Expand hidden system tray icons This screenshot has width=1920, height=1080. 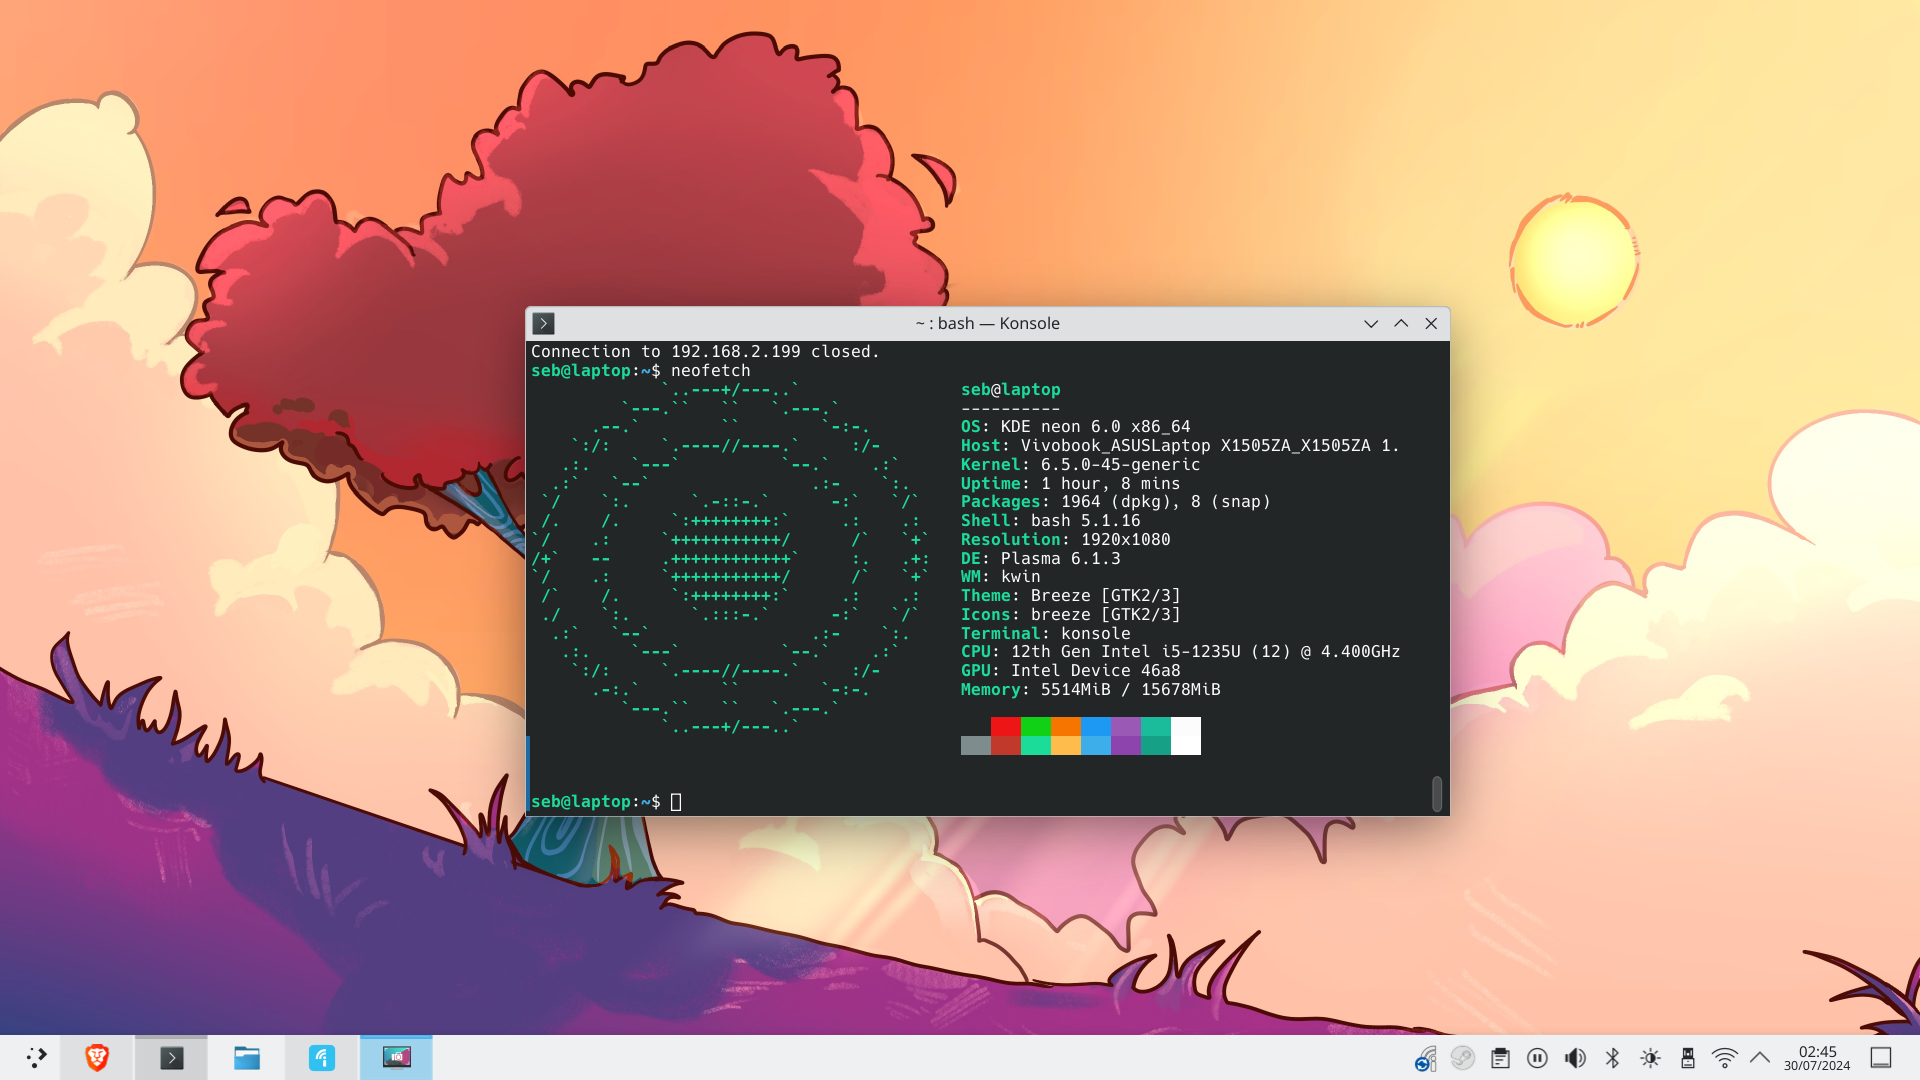(x=1760, y=1058)
